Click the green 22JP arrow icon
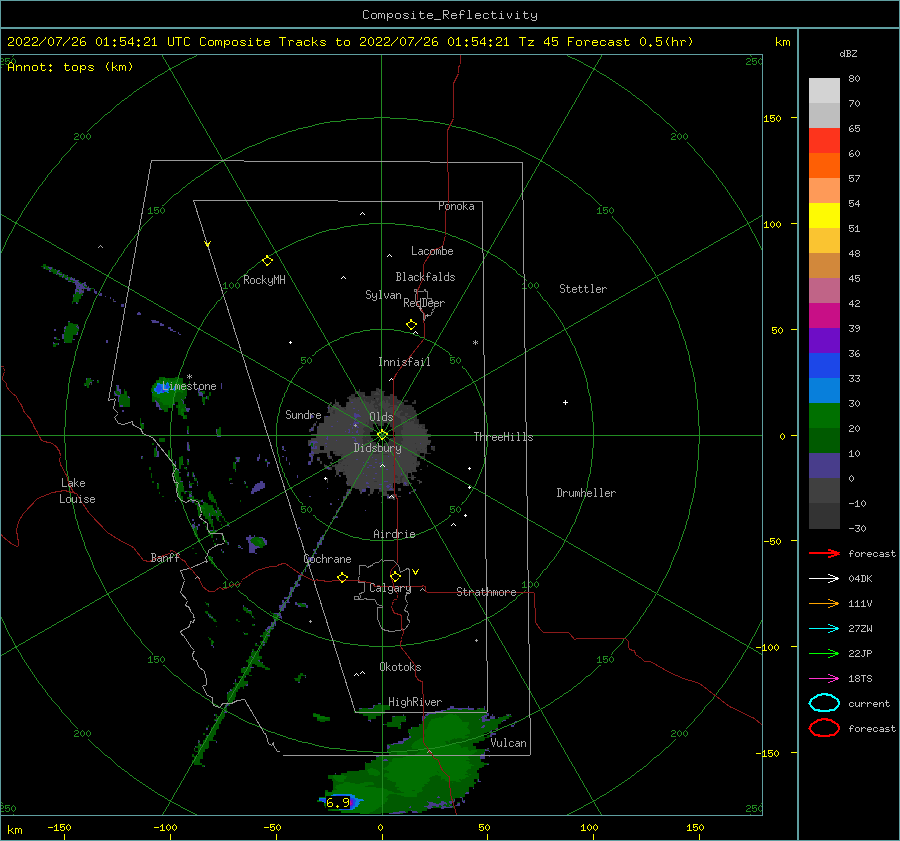 pos(824,653)
